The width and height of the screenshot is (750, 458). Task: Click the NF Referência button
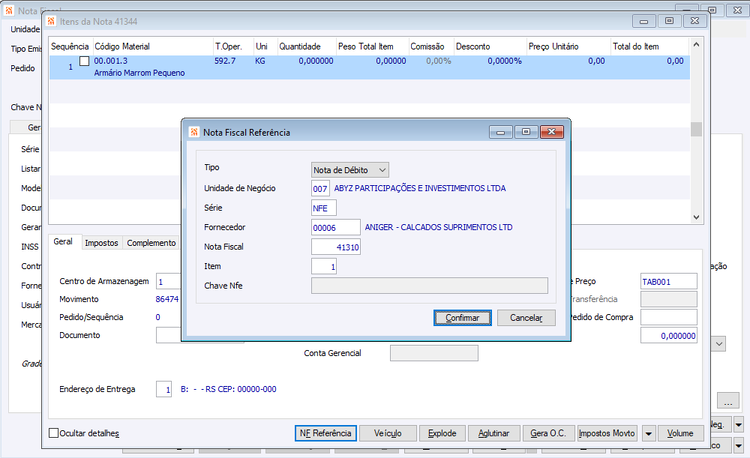point(326,434)
